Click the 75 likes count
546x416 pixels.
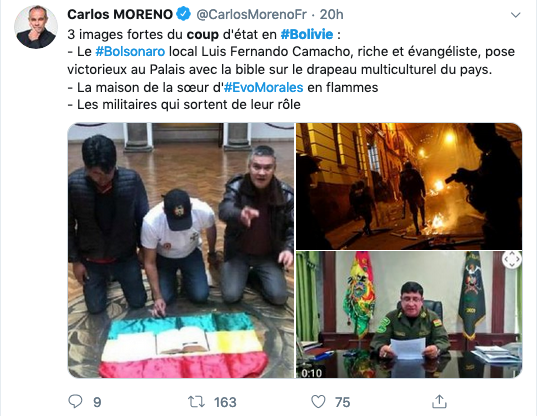click(x=342, y=402)
